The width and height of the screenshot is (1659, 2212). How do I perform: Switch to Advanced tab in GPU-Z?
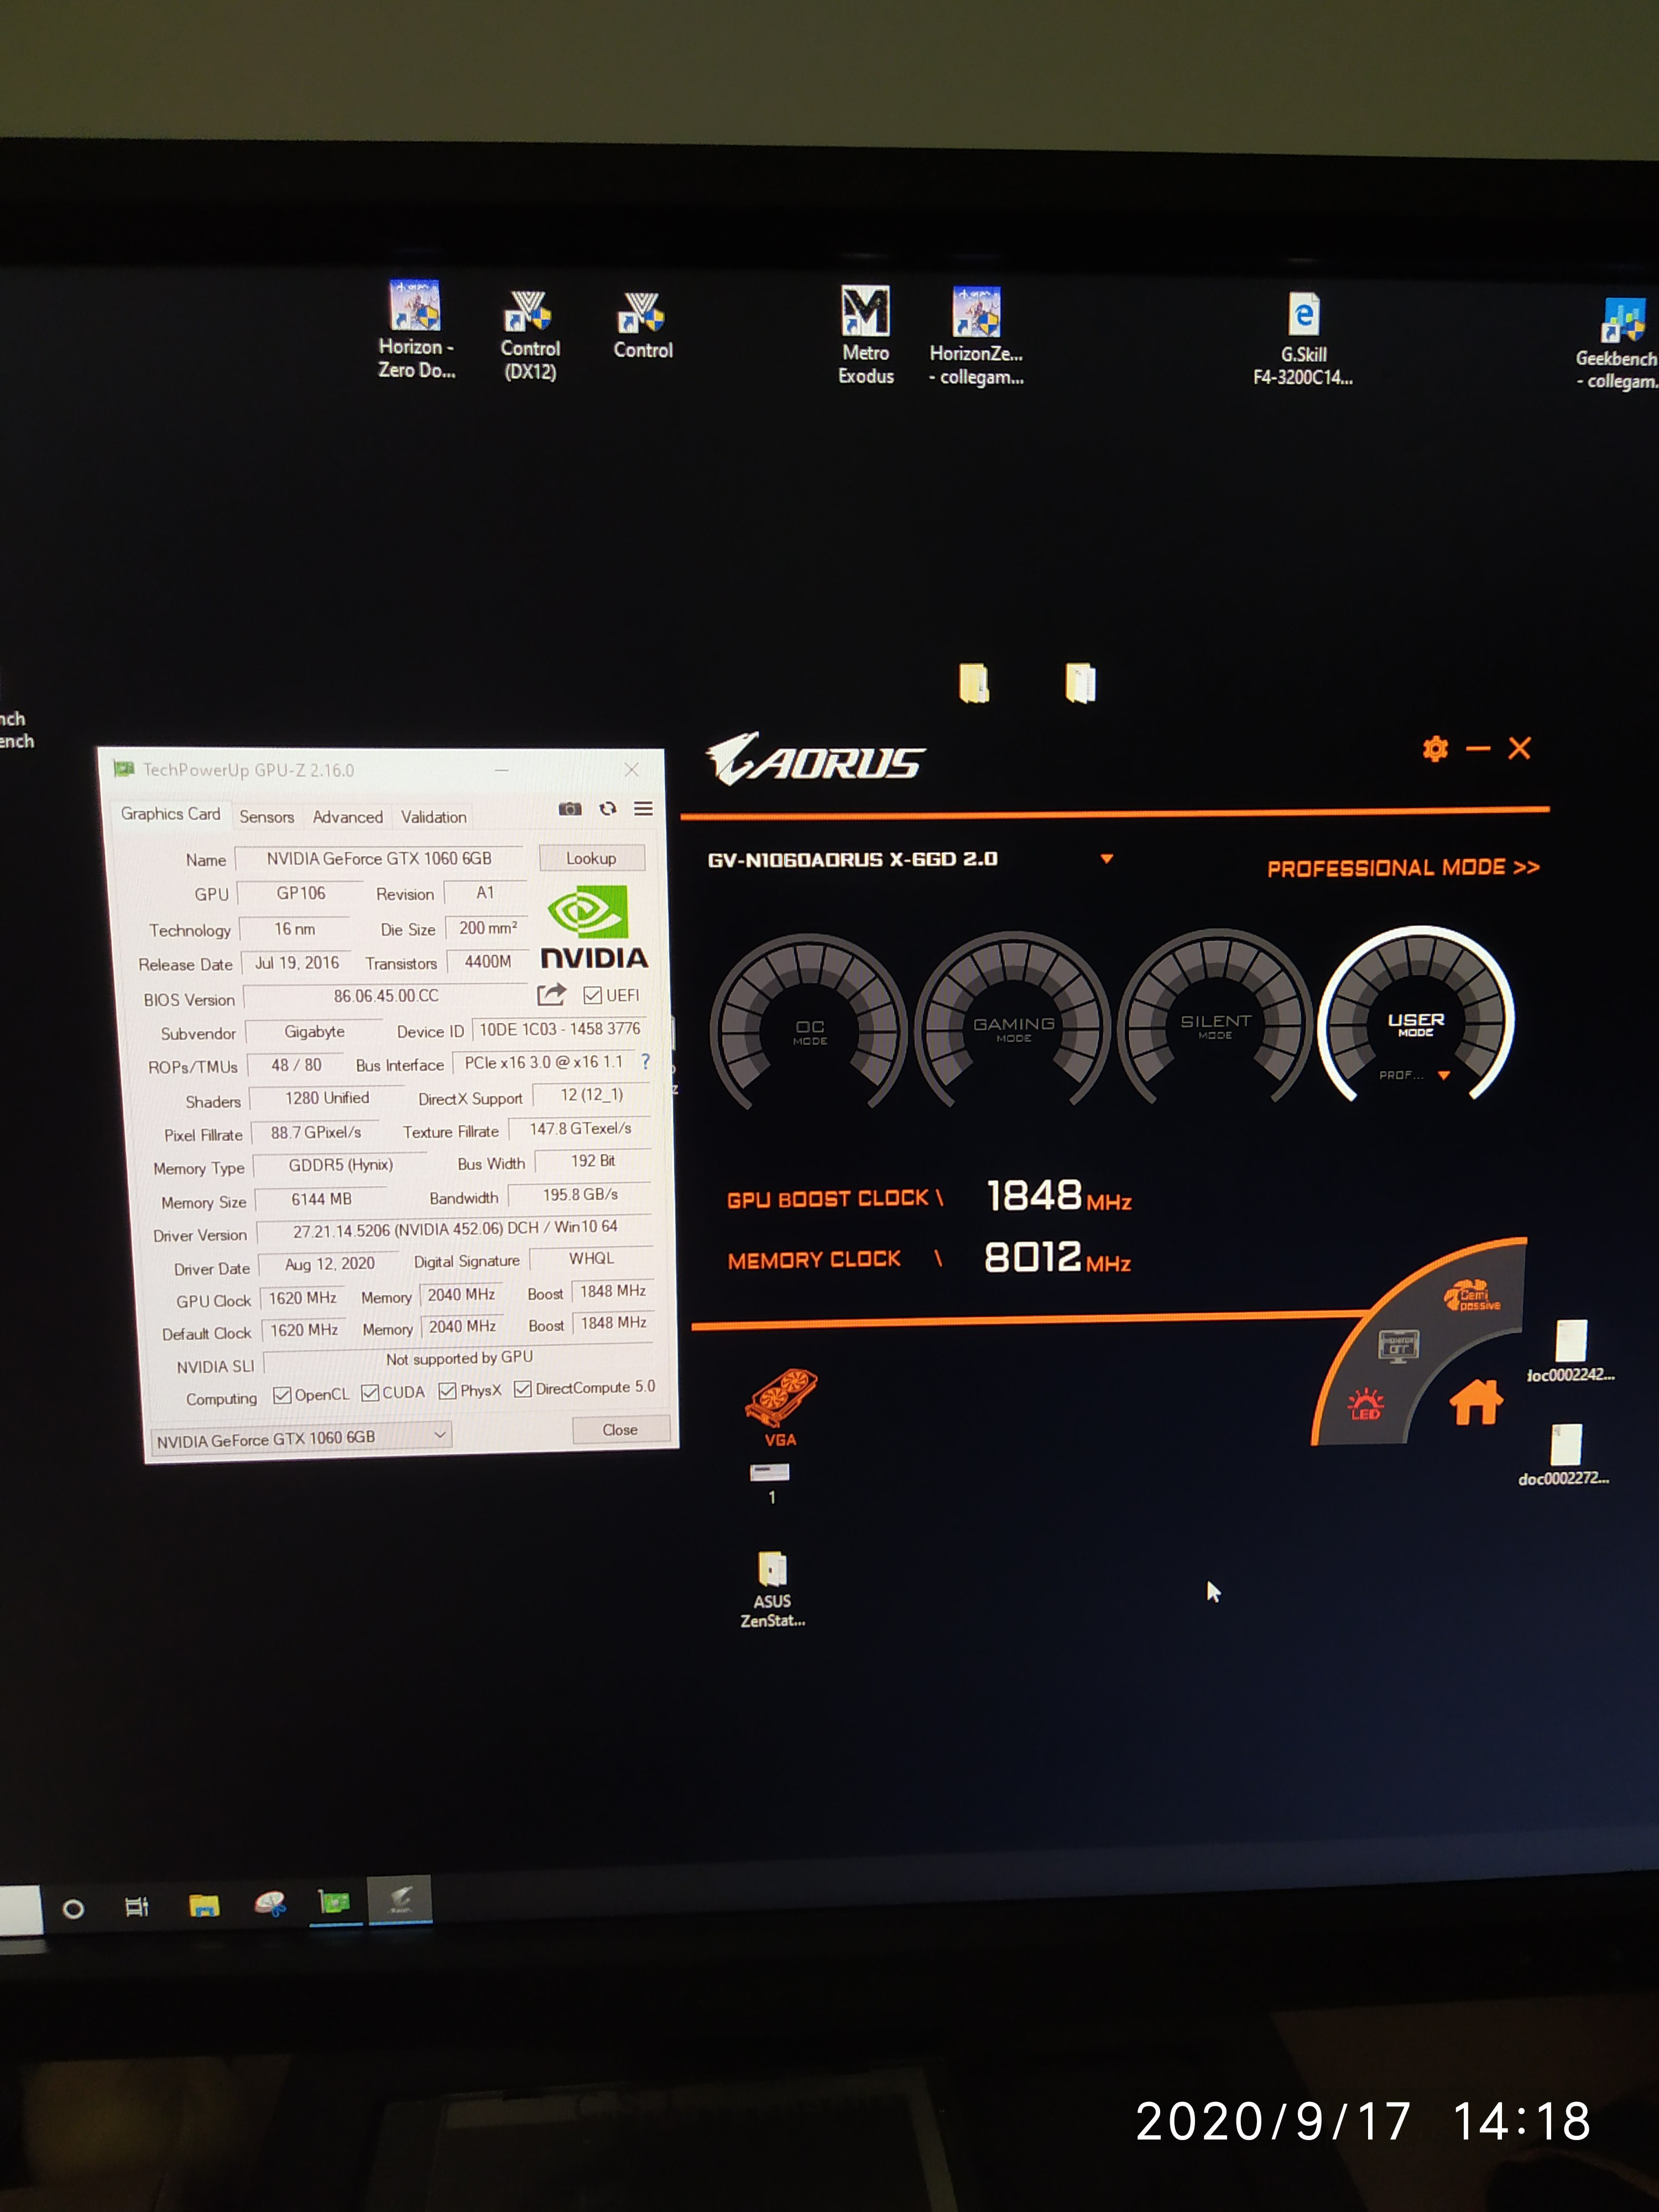pos(347,817)
